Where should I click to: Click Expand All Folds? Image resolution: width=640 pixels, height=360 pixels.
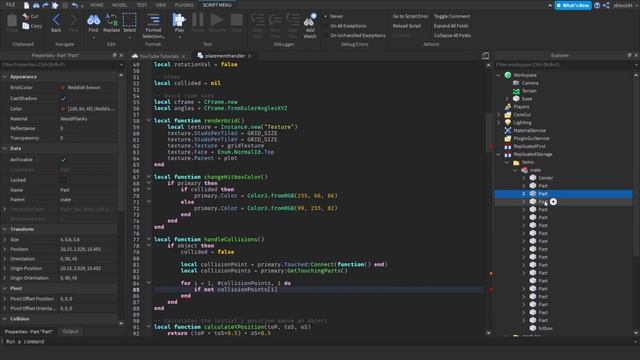(x=451, y=26)
